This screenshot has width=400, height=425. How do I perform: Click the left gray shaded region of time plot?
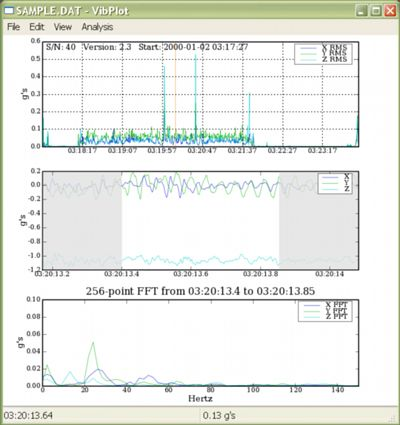[82, 220]
